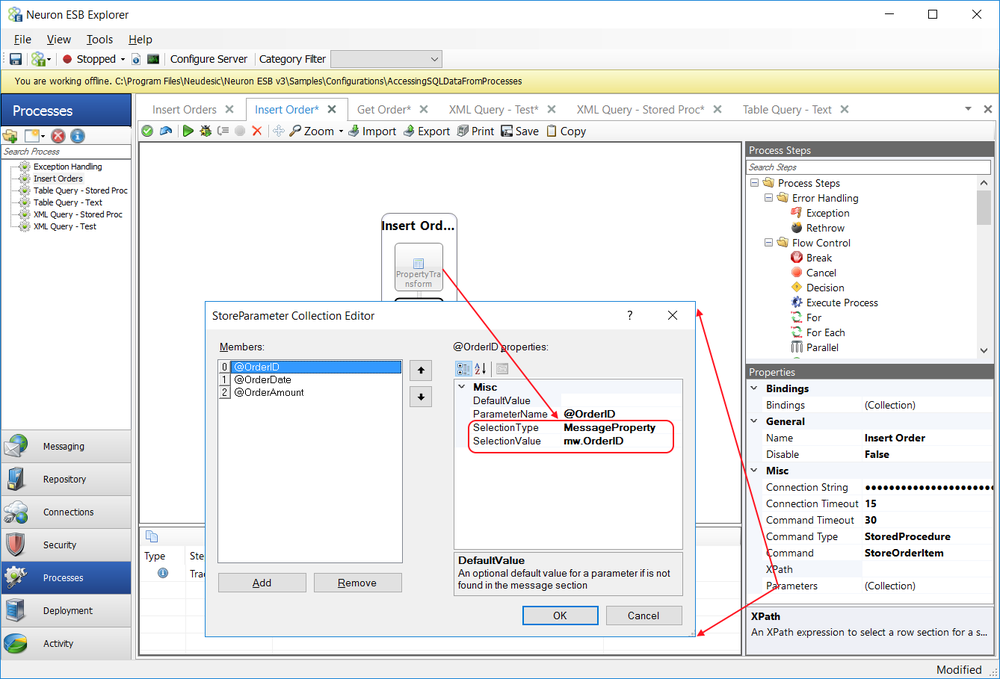Click the new folder icon in Processes panel
1000x679 pixels.
(x=10, y=136)
